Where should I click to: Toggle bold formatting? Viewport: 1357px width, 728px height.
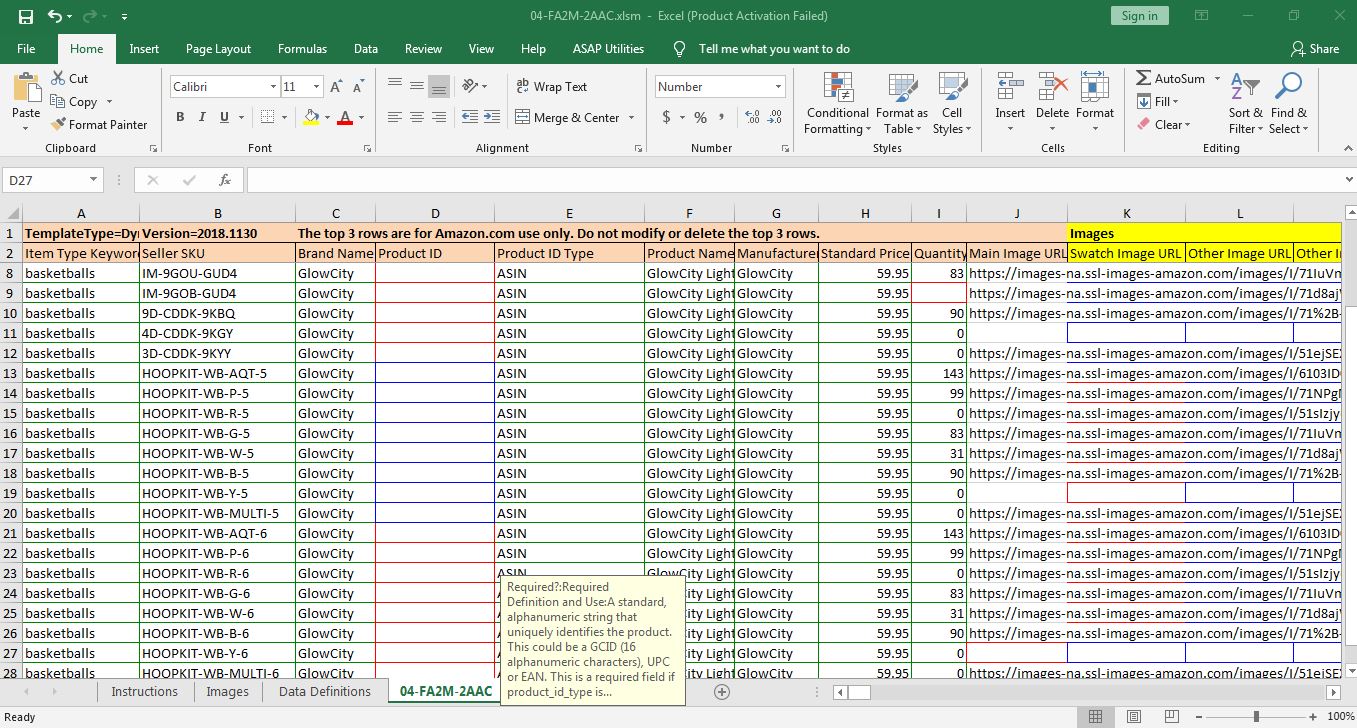[180, 117]
